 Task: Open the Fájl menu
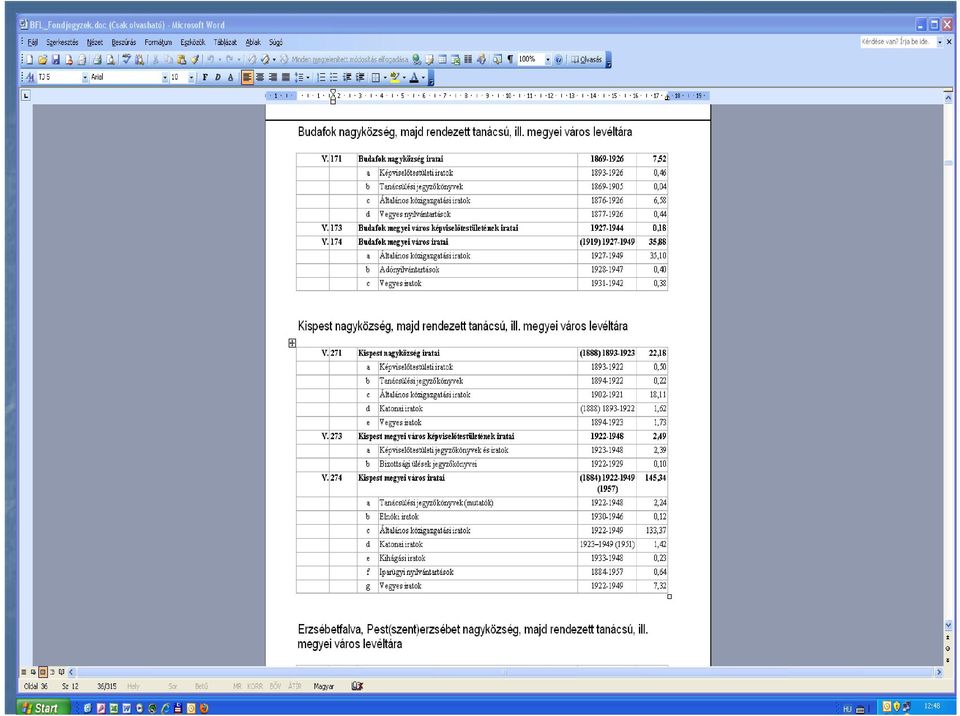coord(32,42)
